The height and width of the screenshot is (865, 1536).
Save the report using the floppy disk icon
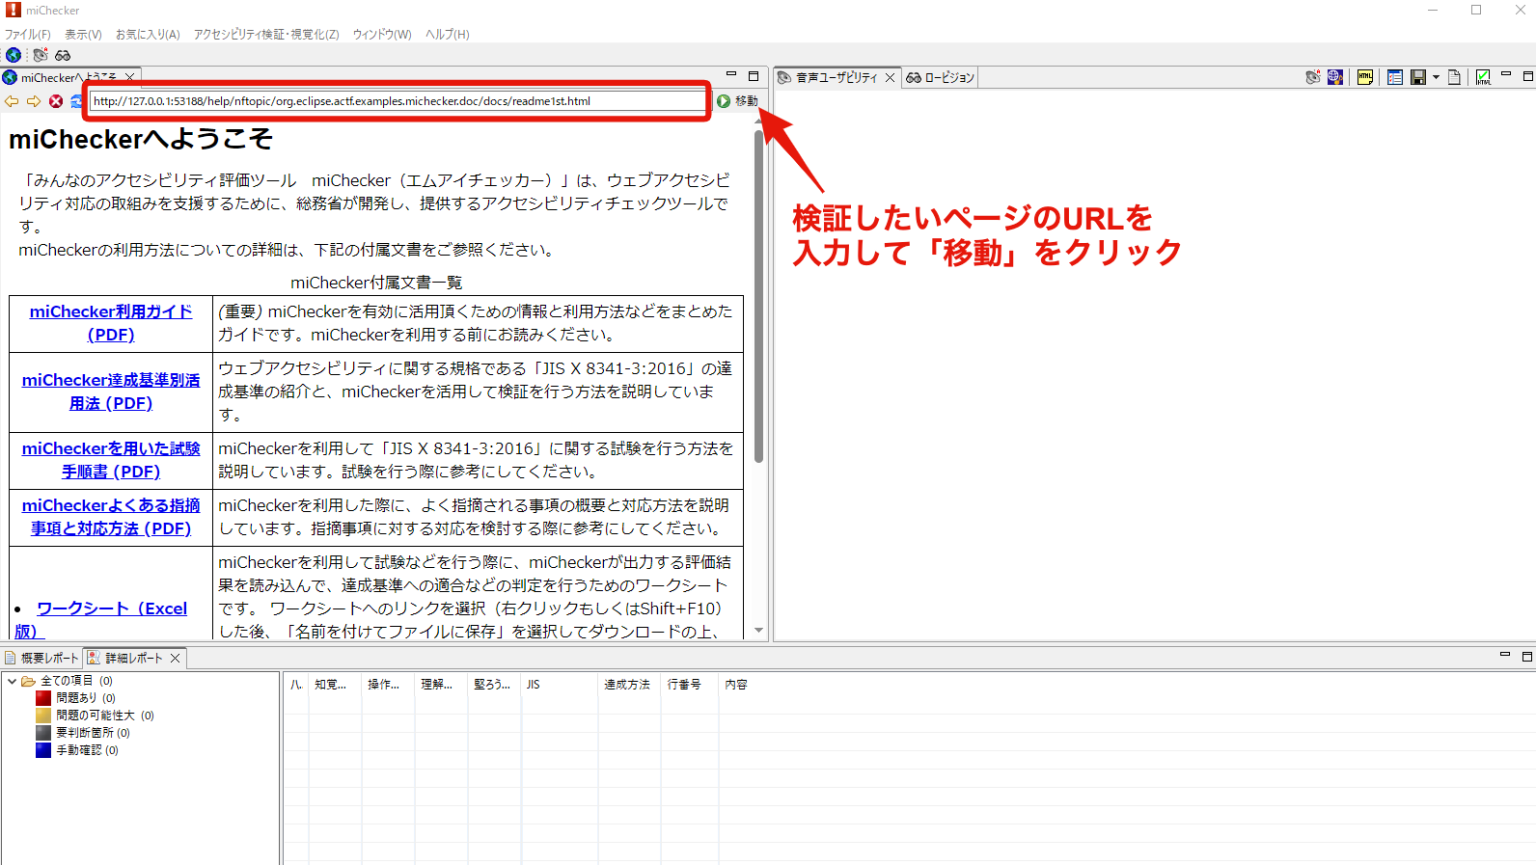(x=1418, y=77)
